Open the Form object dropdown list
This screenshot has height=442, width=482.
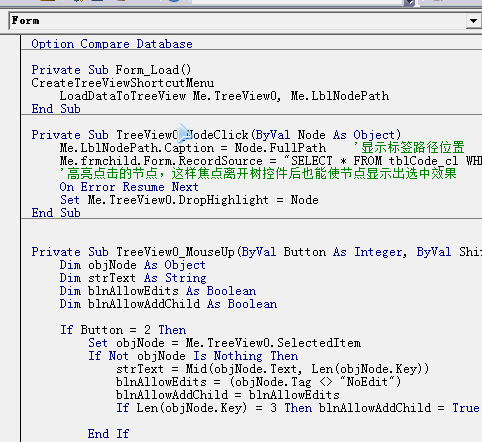(473, 21)
